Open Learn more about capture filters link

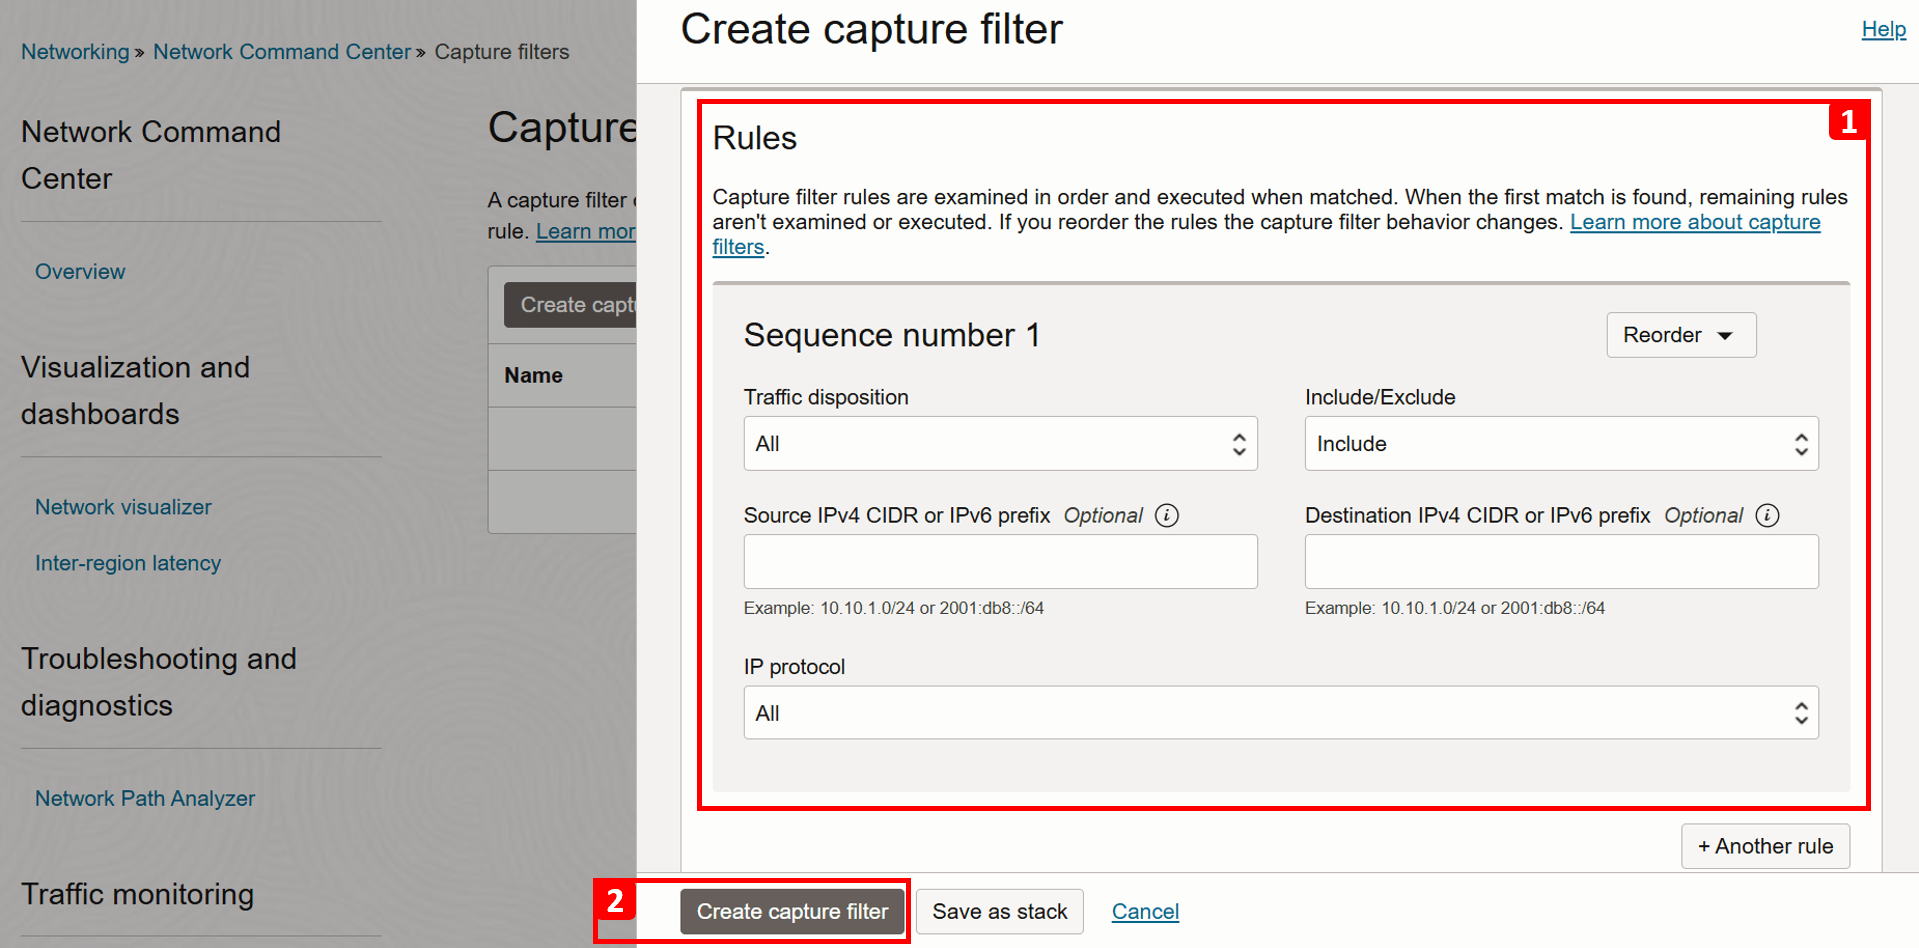tap(1695, 222)
